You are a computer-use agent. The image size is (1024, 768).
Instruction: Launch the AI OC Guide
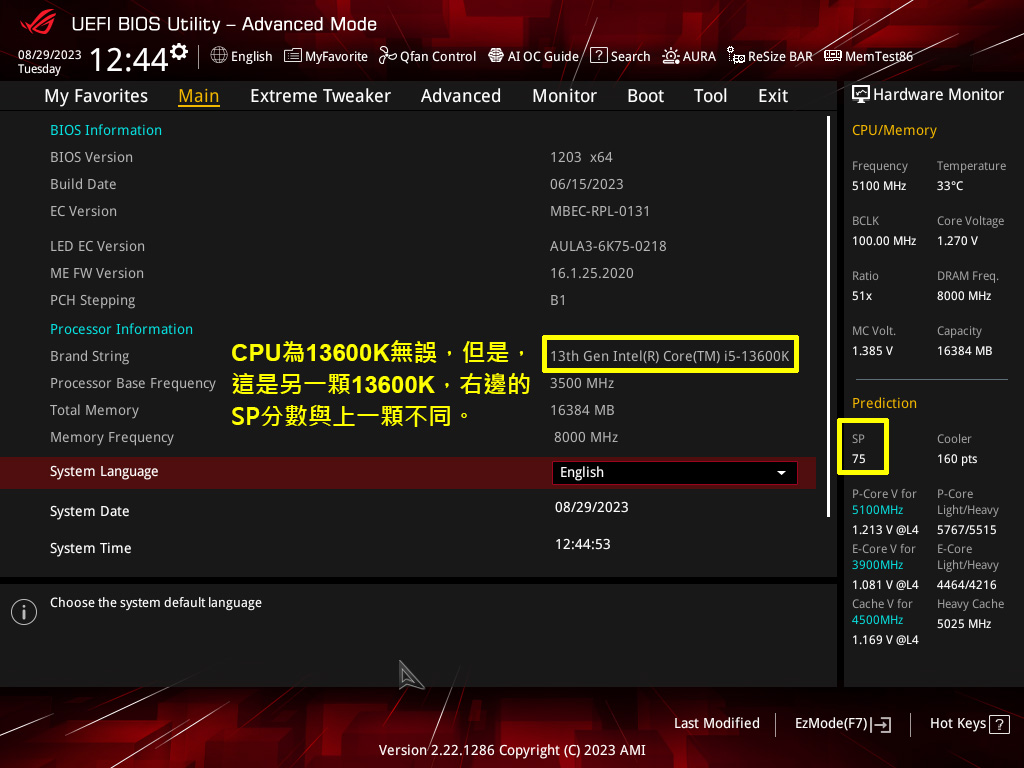click(x=533, y=56)
